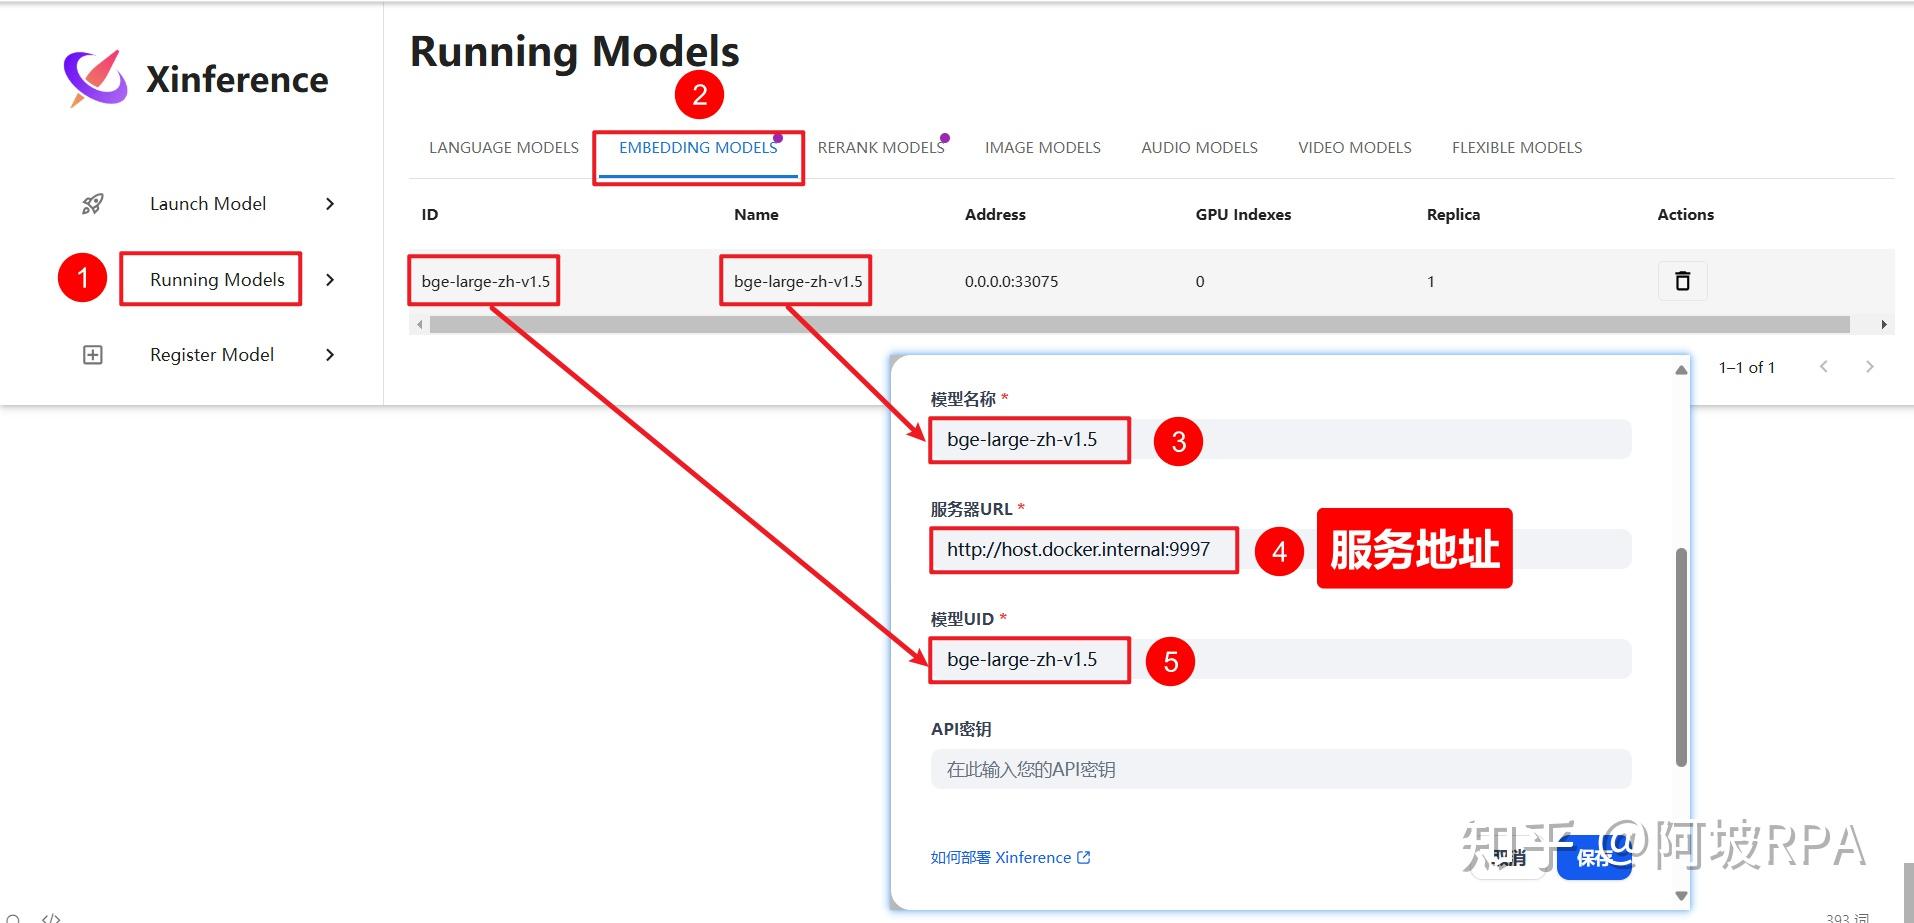
Task: Click the Xinference logo
Action: [93, 78]
